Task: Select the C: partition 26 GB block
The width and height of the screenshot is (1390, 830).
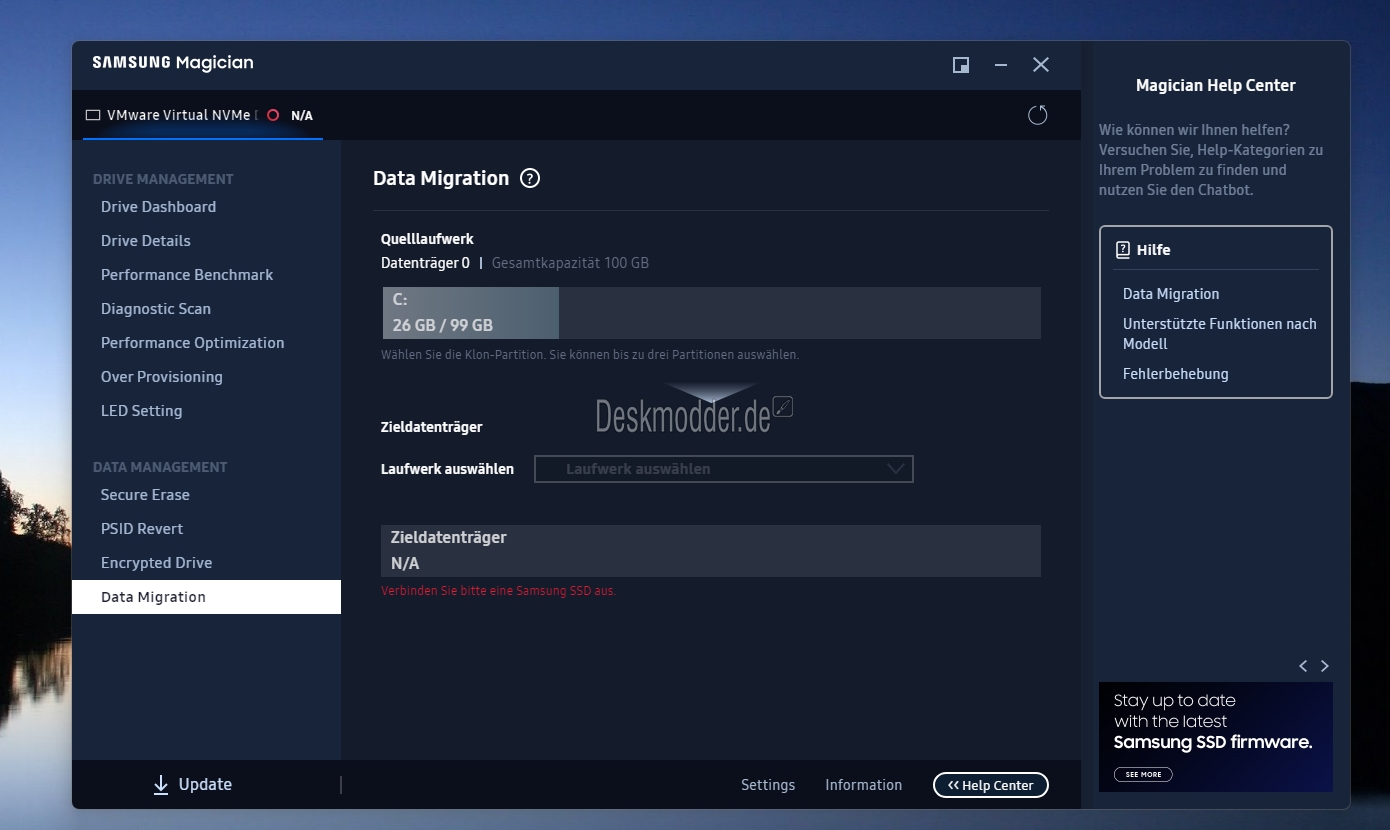Action: point(471,313)
